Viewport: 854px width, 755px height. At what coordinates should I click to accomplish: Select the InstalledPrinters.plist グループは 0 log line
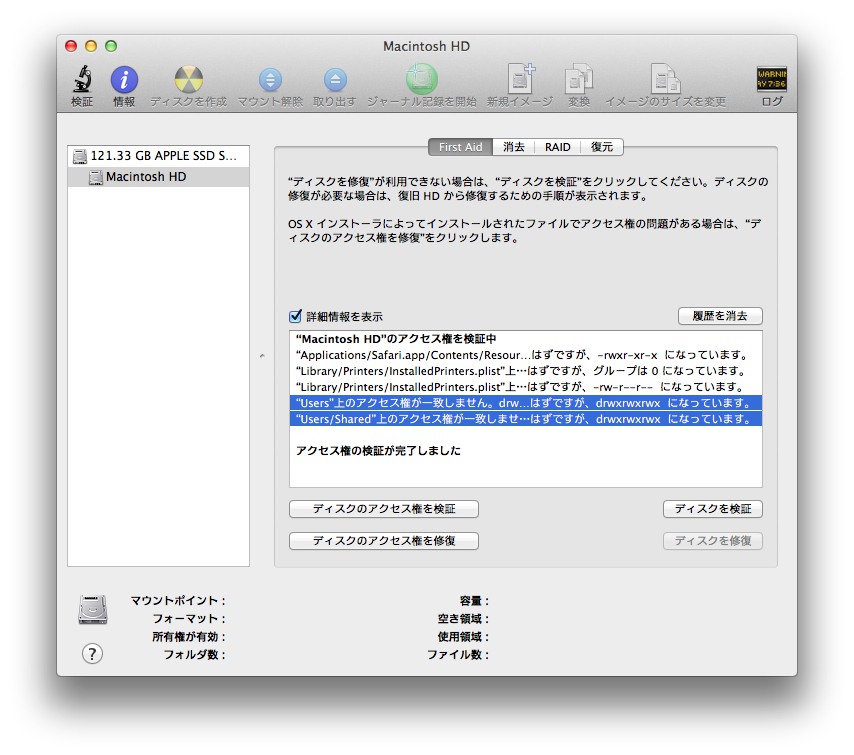pyautogui.click(x=526, y=371)
